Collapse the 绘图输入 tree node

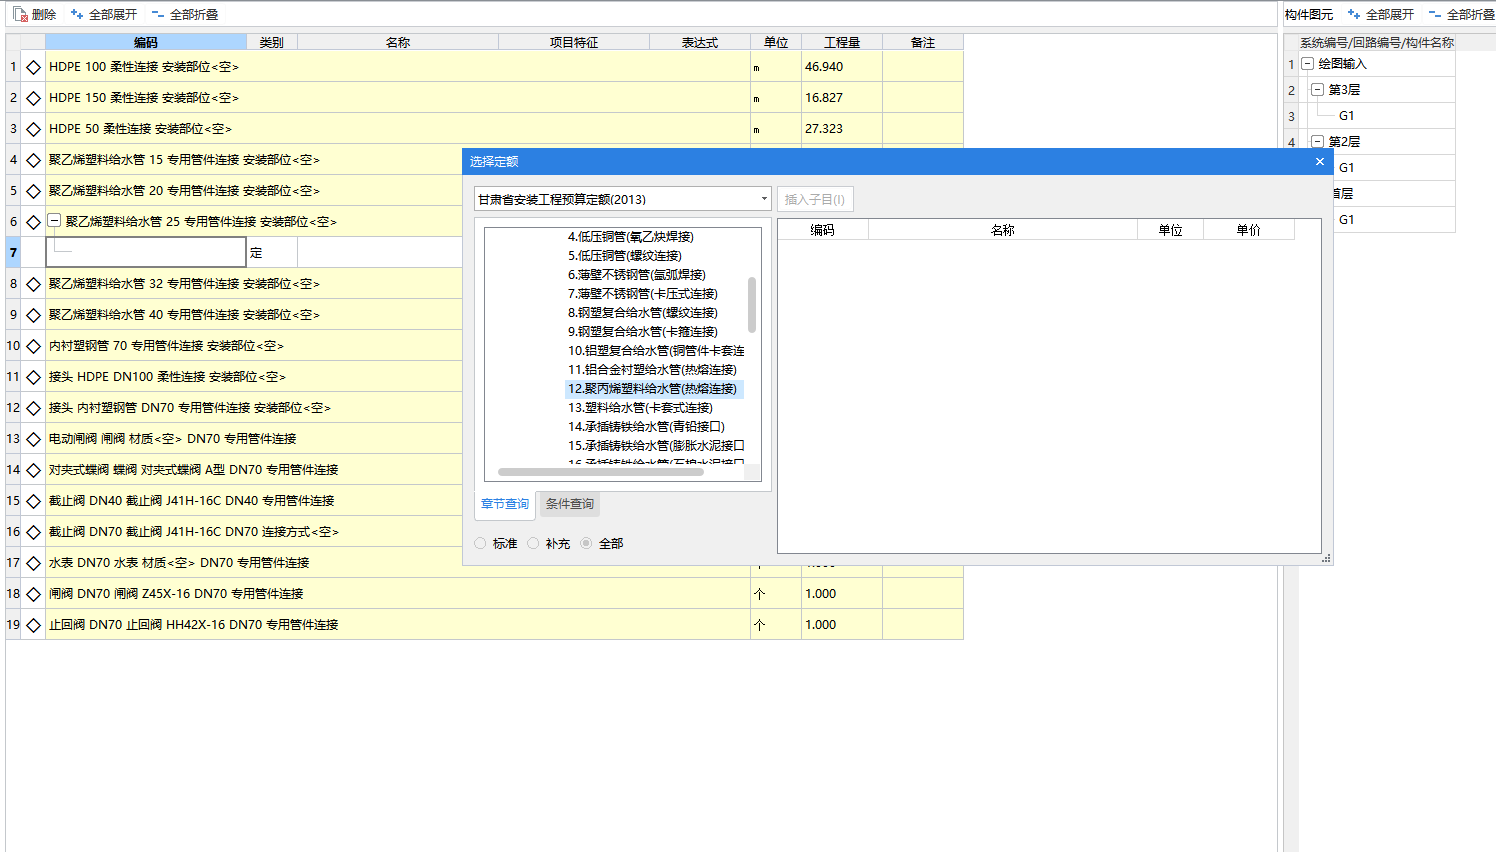pos(1307,63)
